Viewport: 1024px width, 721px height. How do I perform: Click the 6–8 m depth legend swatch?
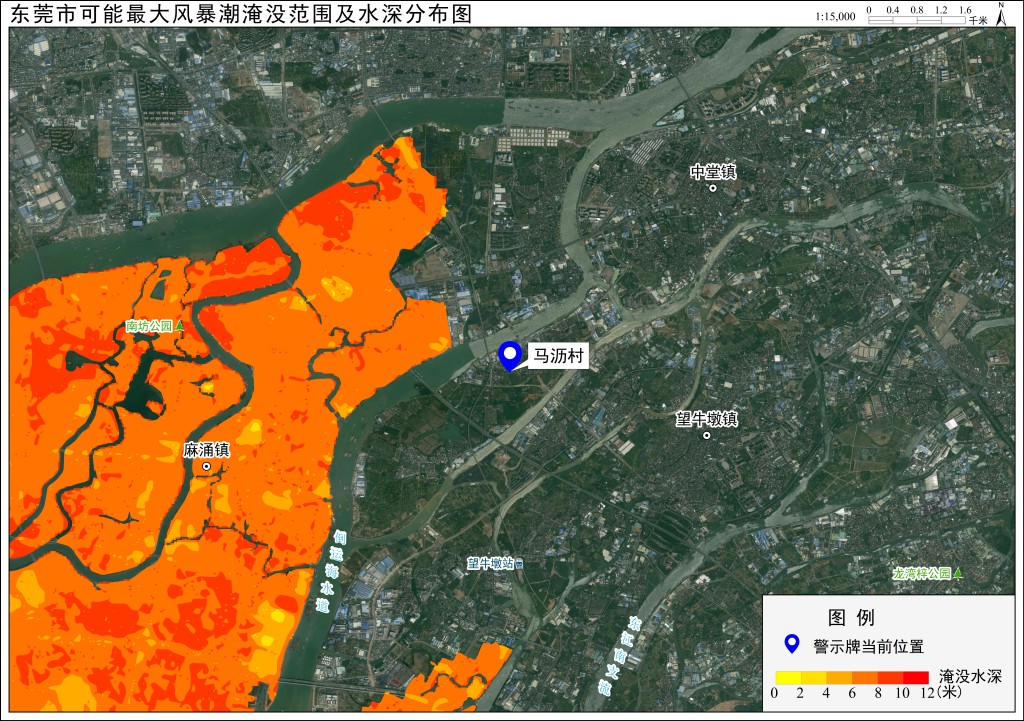[x=865, y=677]
